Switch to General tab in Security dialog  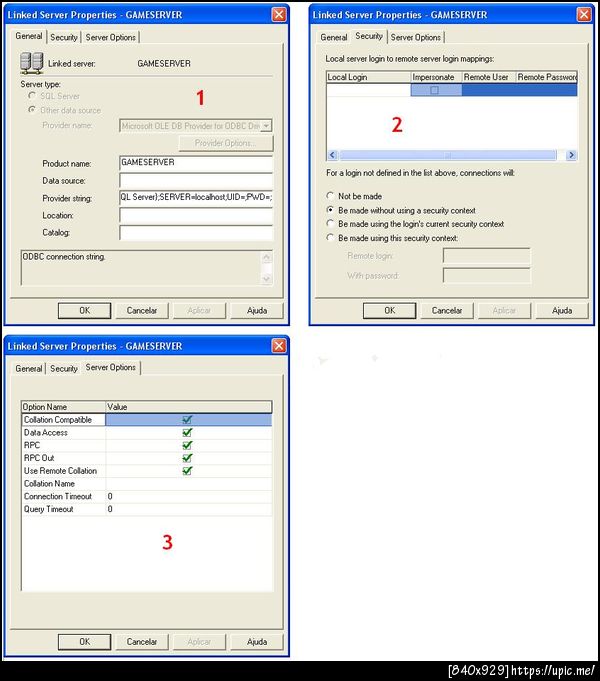334,37
